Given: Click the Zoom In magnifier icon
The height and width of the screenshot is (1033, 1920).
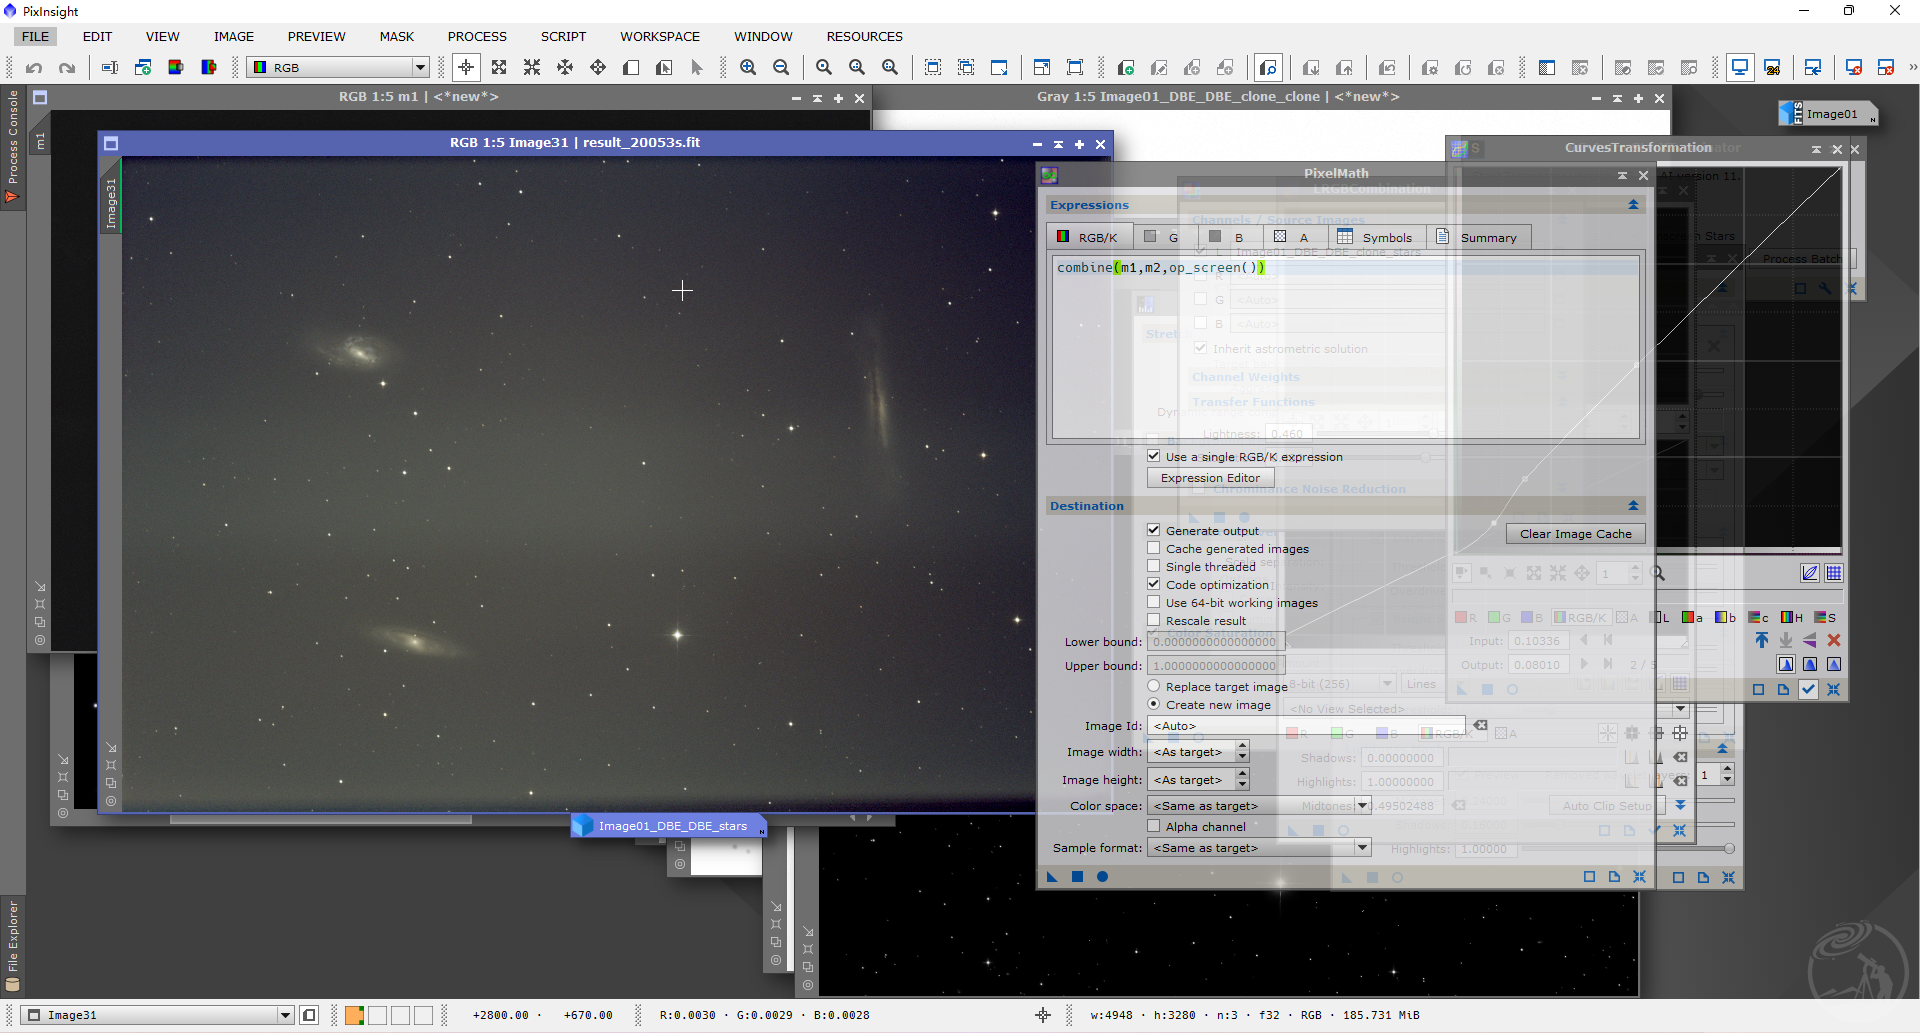Looking at the screenshot, I should (x=748, y=68).
